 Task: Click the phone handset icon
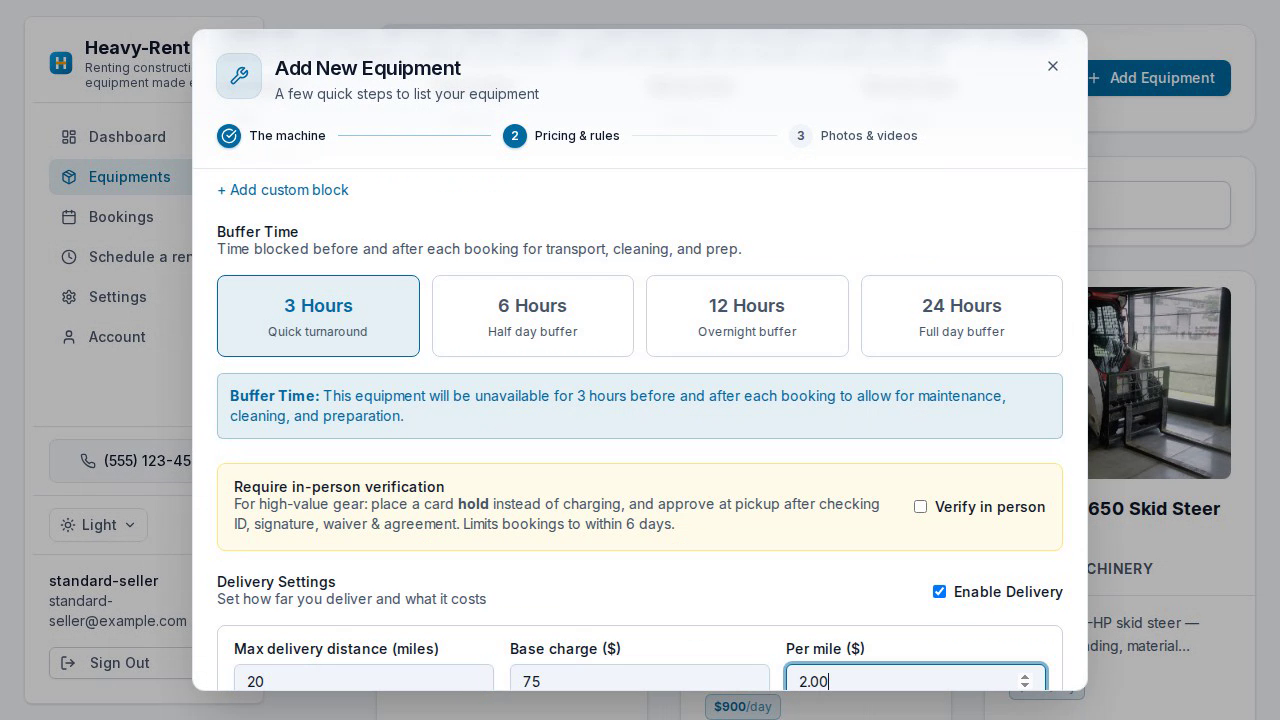[x=88, y=461]
